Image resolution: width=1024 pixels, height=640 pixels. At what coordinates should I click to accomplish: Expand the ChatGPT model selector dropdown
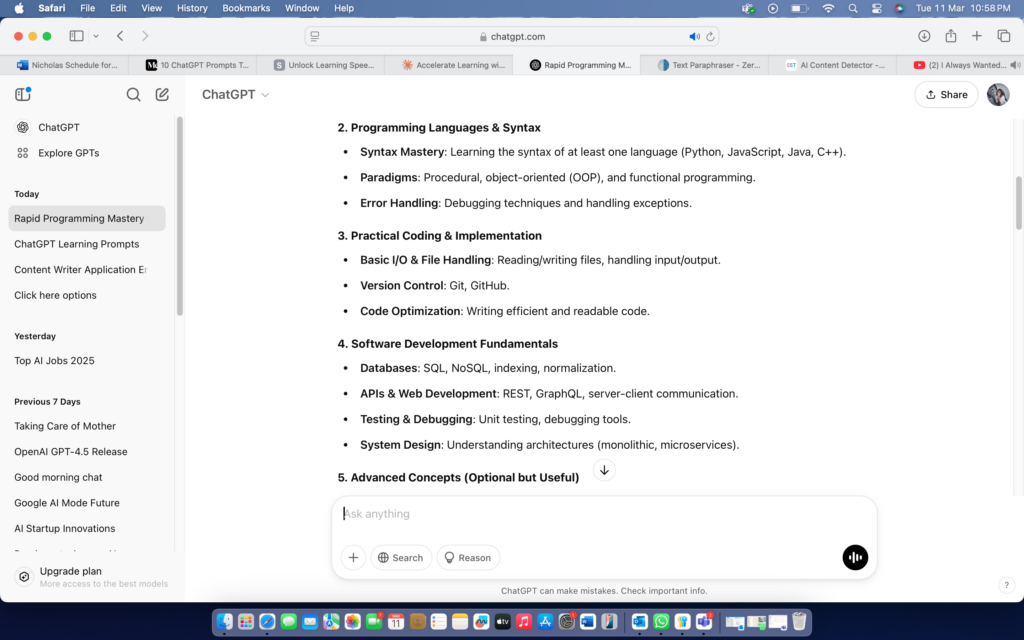(236, 95)
